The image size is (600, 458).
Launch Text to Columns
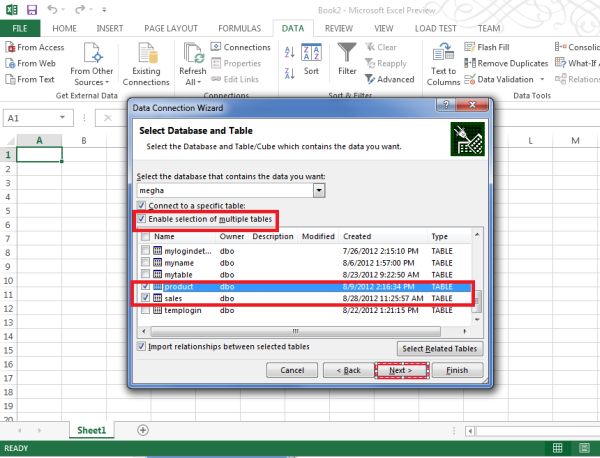point(443,64)
